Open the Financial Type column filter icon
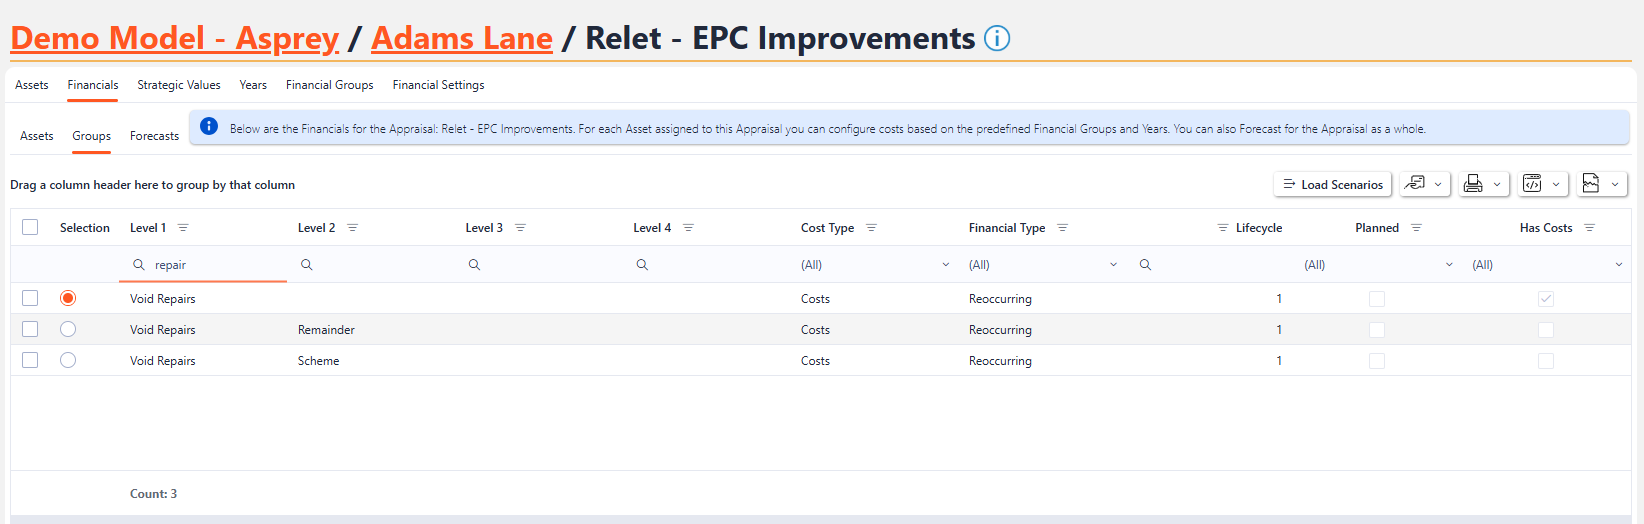1644x524 pixels. [1062, 228]
